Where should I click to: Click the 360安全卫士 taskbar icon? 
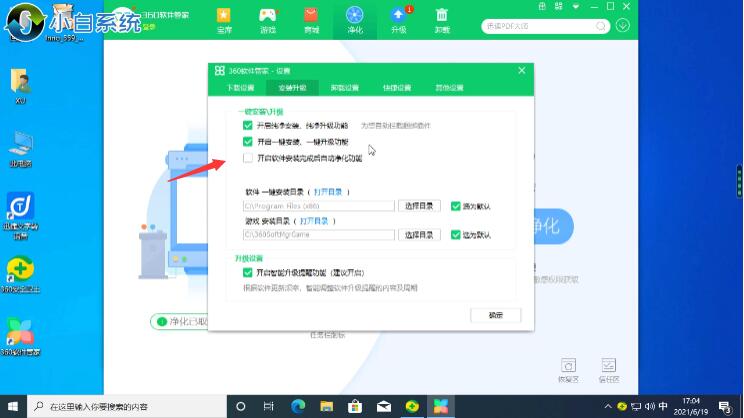point(412,406)
